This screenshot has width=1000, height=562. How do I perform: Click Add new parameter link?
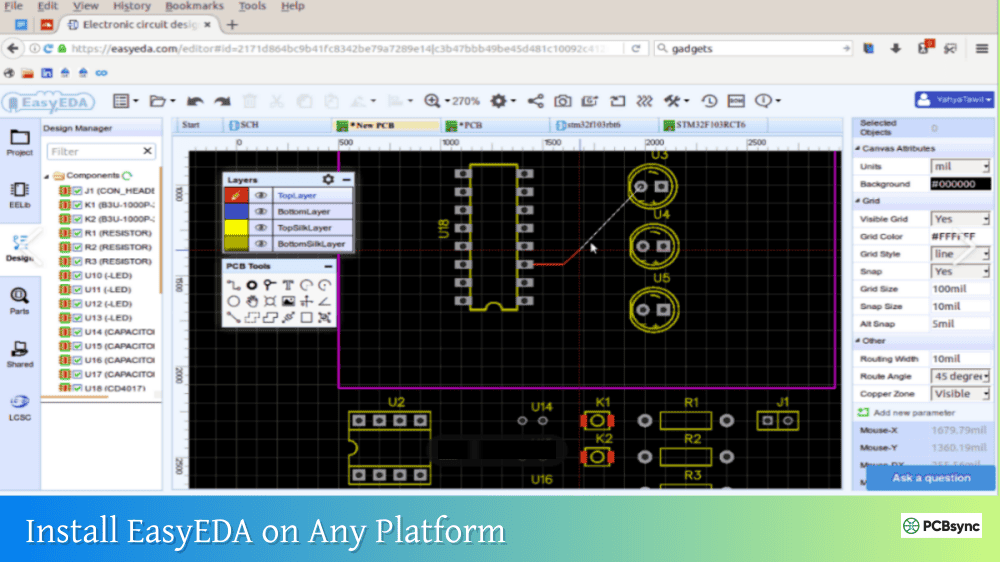click(x=912, y=412)
